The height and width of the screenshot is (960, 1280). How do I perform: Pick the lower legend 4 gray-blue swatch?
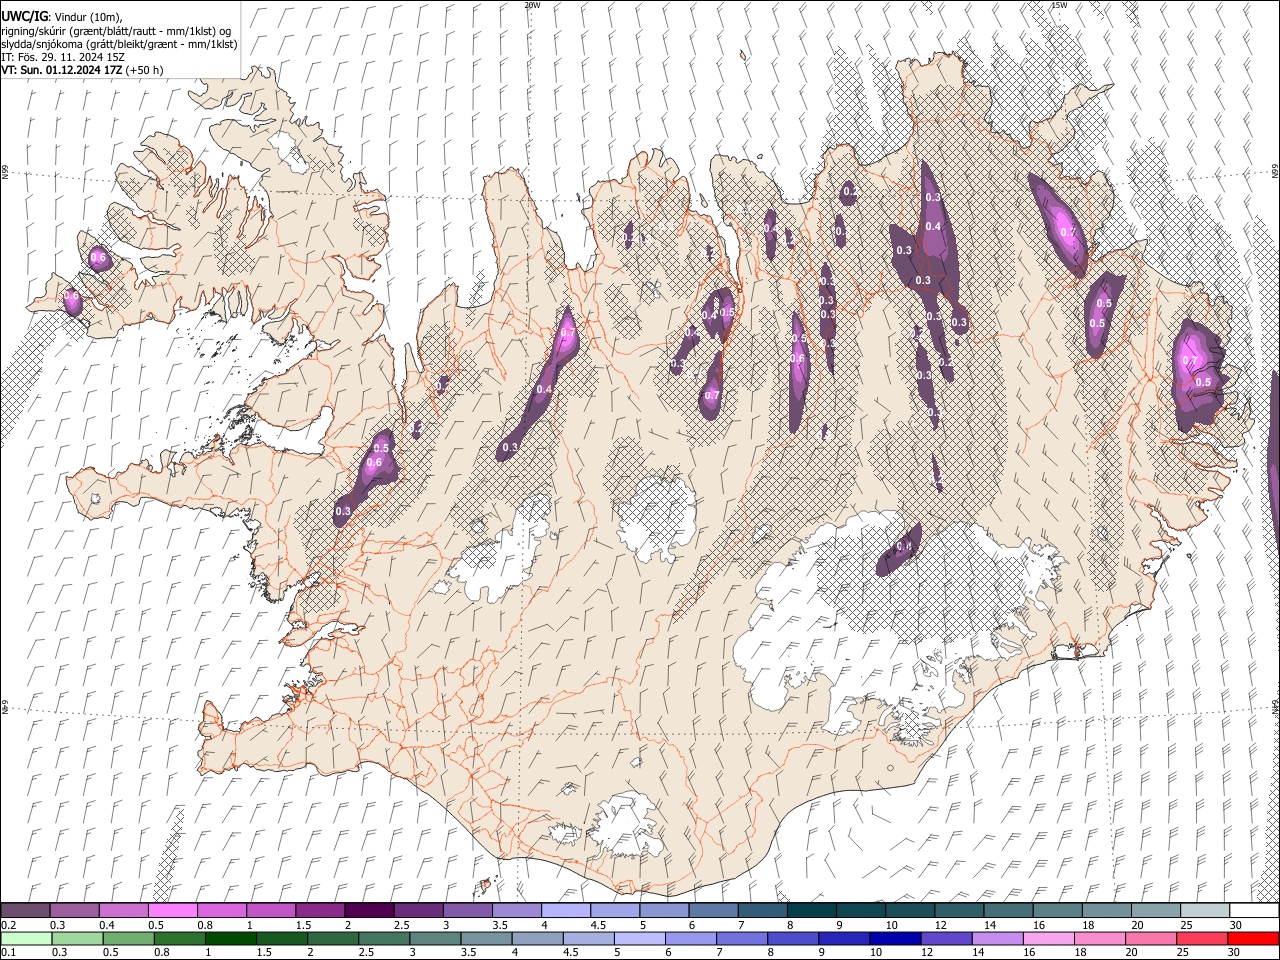537,938
